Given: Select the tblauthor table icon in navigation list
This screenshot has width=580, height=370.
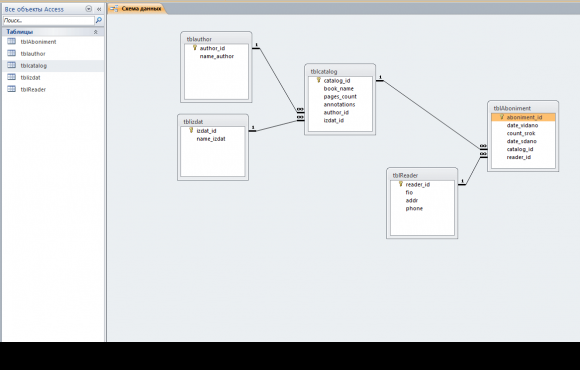Looking at the screenshot, I should coord(11,53).
